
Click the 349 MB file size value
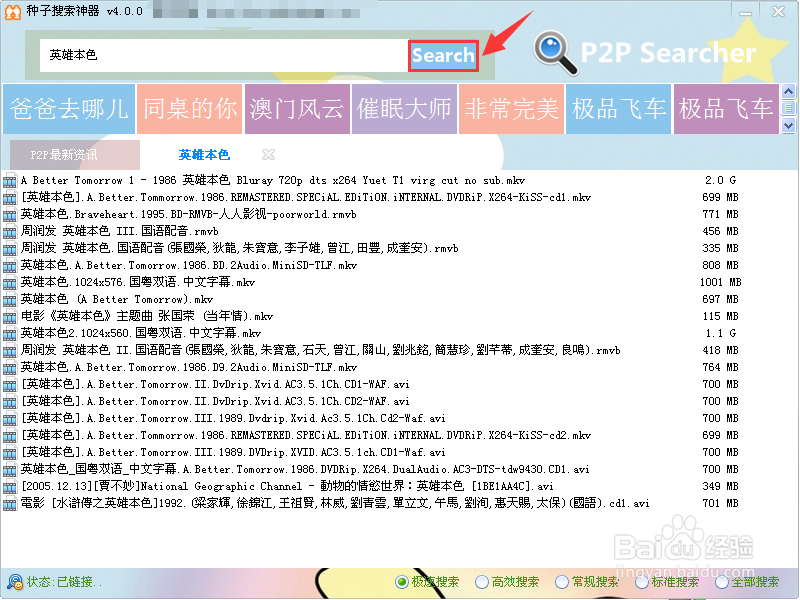[x=720, y=486]
